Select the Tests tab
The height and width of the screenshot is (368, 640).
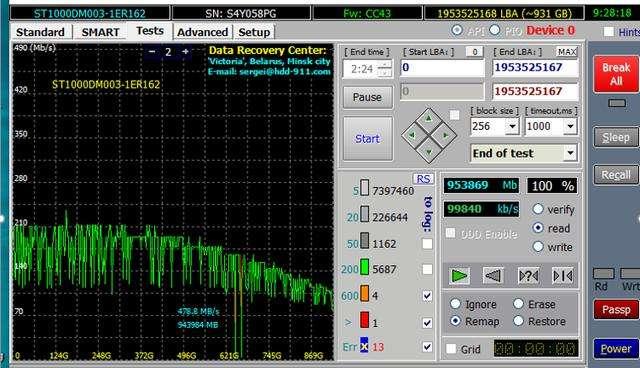click(x=150, y=31)
